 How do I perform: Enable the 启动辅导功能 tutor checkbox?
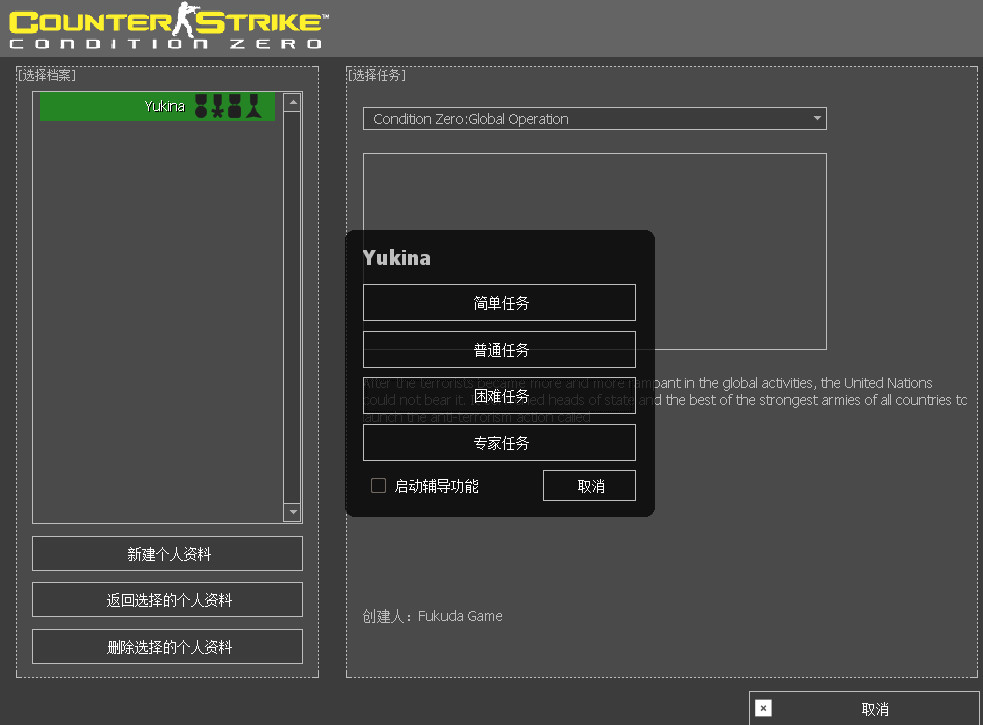pos(378,485)
